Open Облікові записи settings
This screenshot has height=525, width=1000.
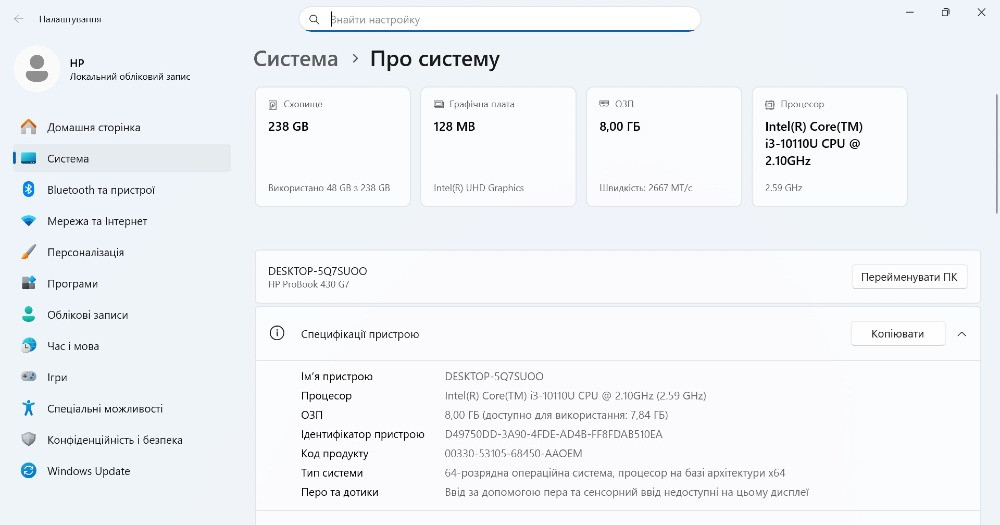122,314
